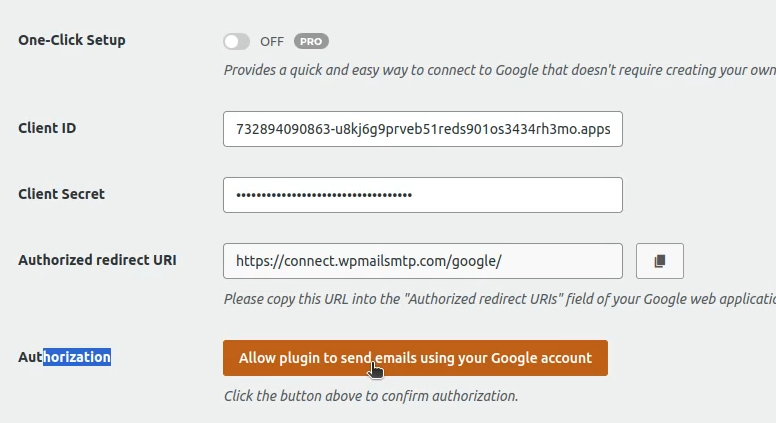Focus the Client ID input field

422,129
